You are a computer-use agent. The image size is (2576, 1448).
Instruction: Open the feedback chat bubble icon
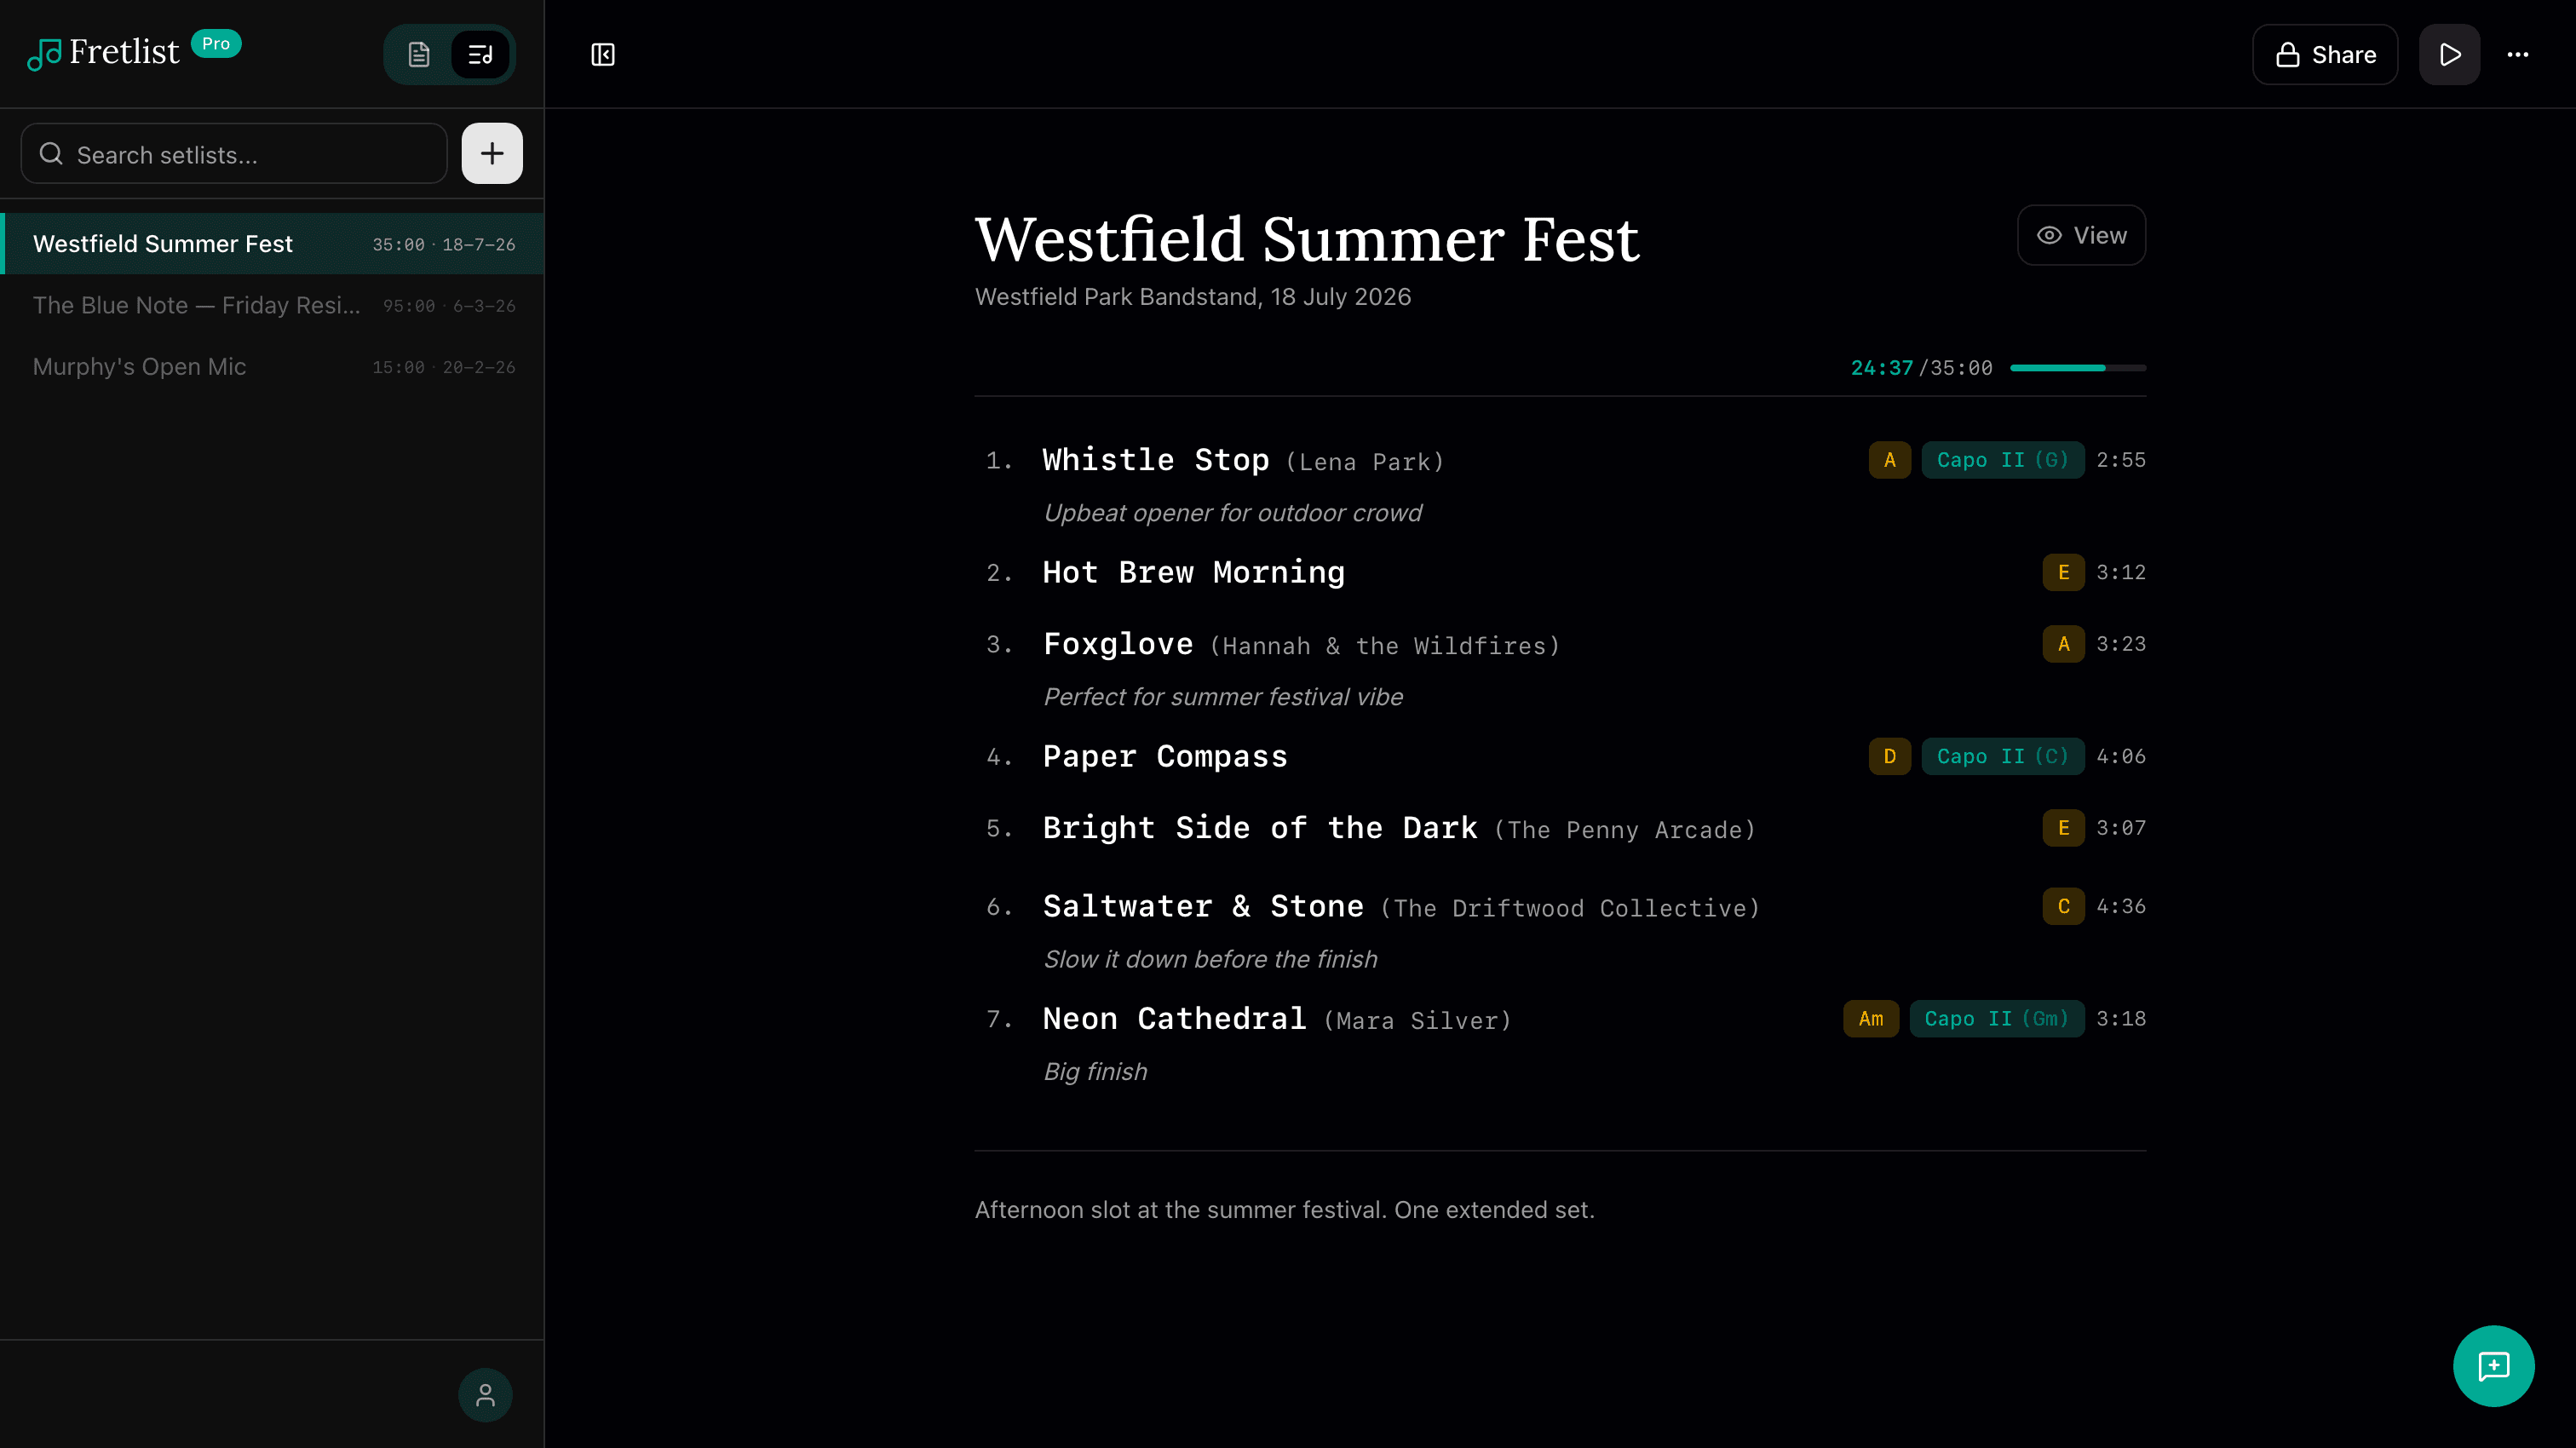click(2493, 1365)
